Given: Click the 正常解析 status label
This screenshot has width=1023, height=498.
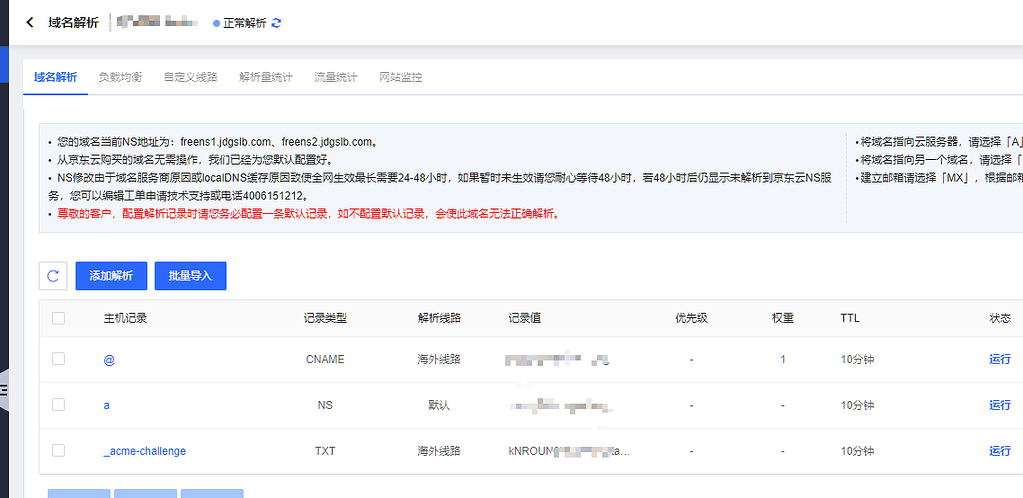Looking at the screenshot, I should click(245, 23).
